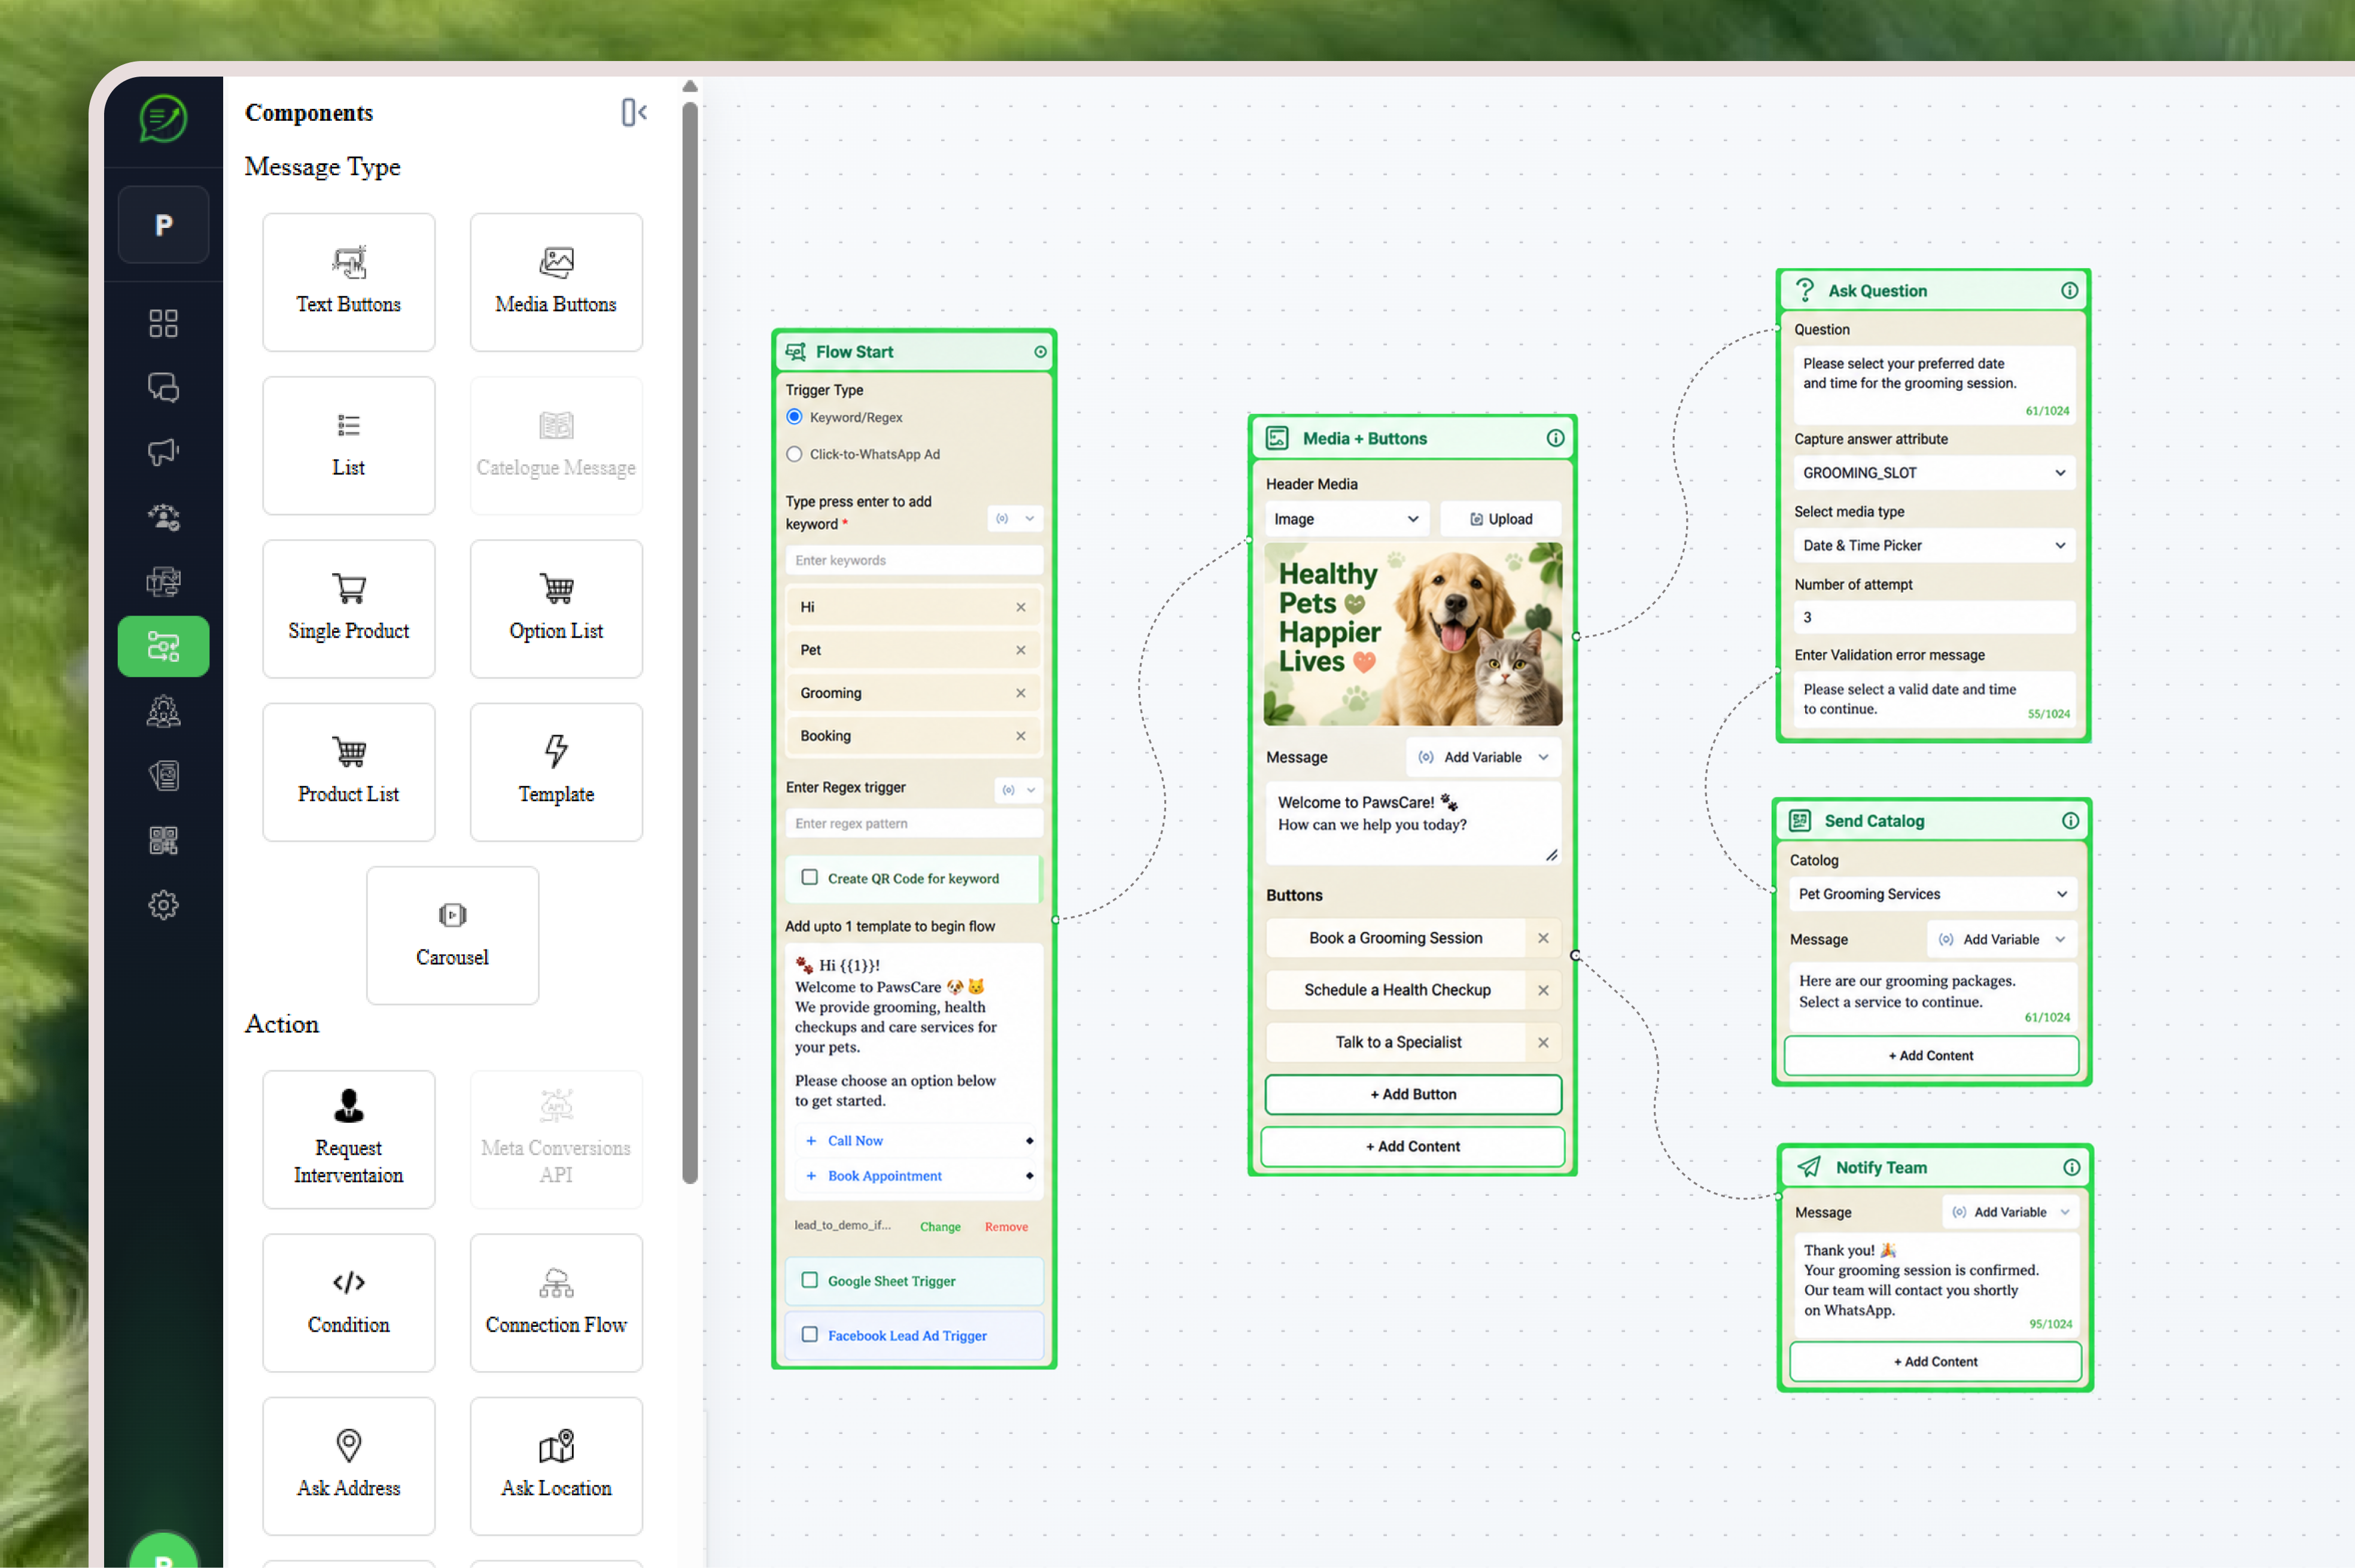Select the Click-to-WhatsApp Ad trigger type
This screenshot has height=1568, width=2355.
794,454
